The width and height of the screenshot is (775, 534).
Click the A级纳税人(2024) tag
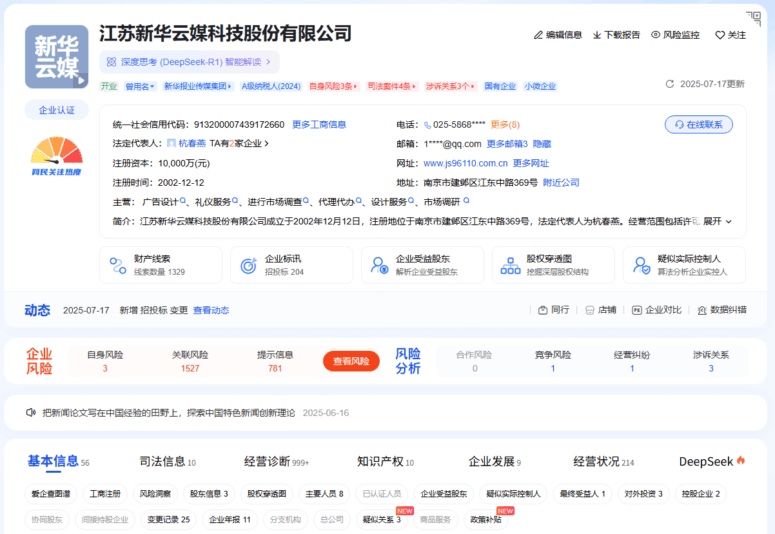(271, 86)
